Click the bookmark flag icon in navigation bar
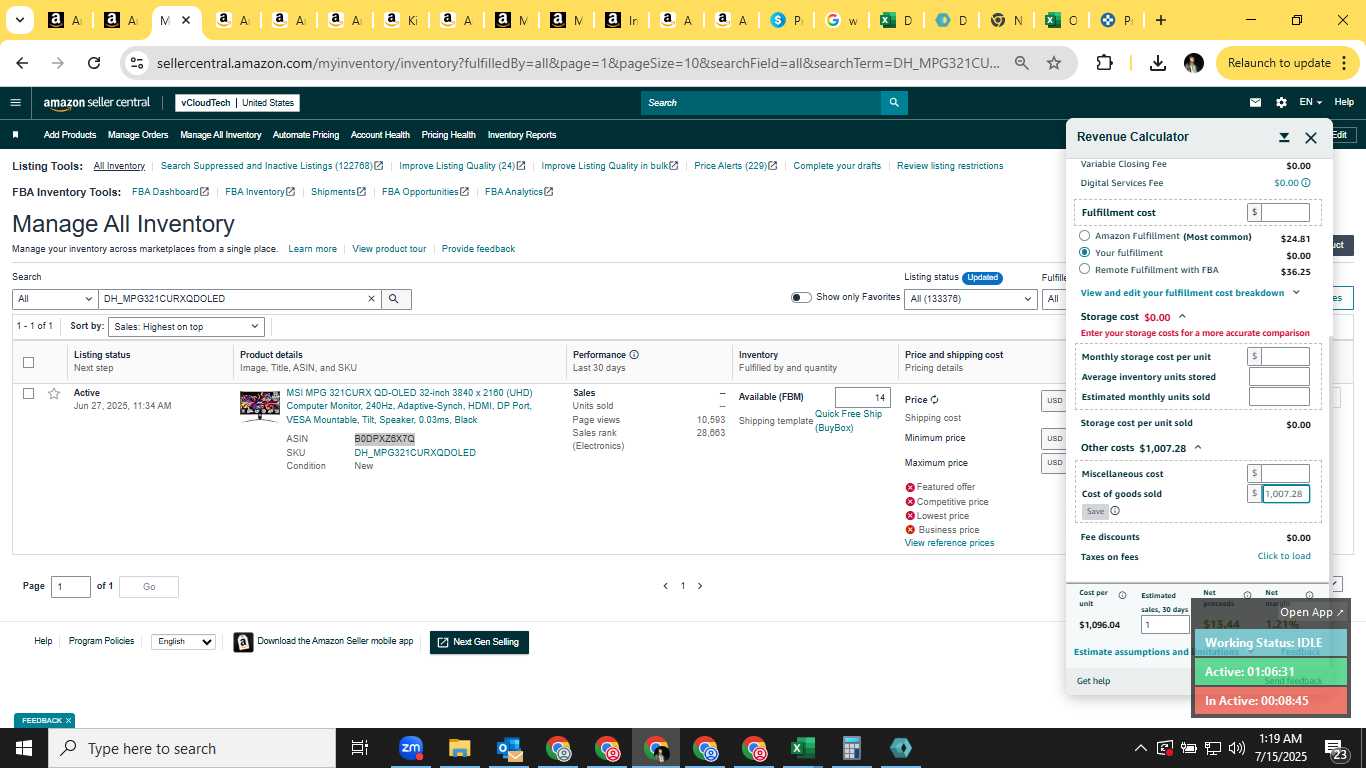 click(15, 134)
